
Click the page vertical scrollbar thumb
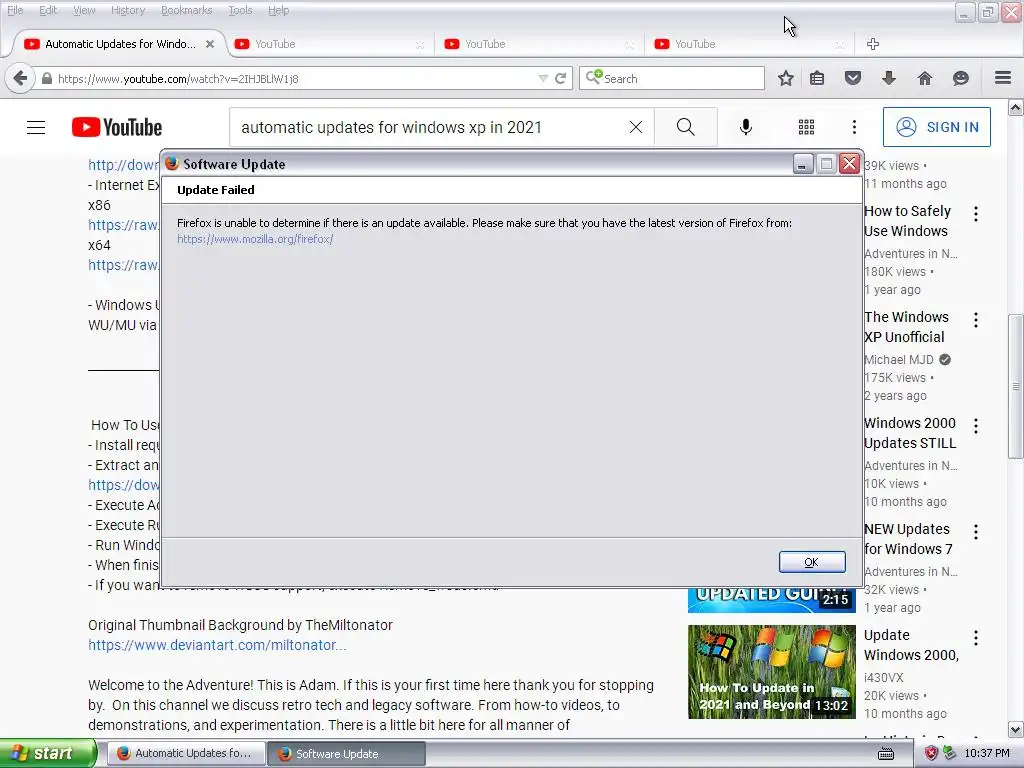click(x=1016, y=385)
